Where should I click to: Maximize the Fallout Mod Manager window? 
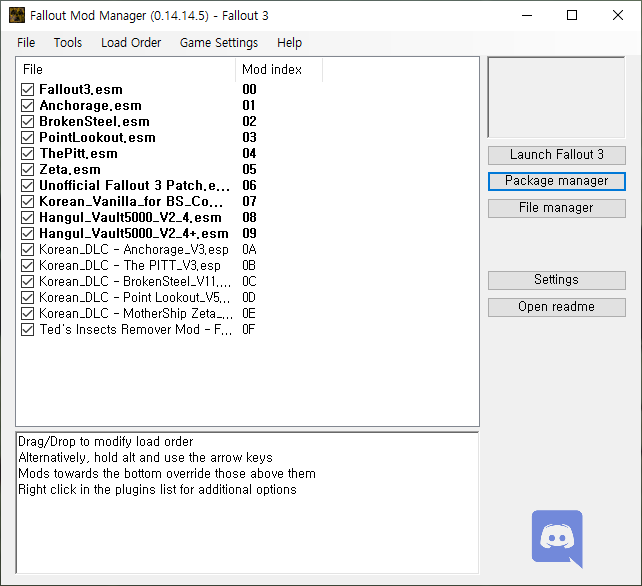(x=572, y=16)
